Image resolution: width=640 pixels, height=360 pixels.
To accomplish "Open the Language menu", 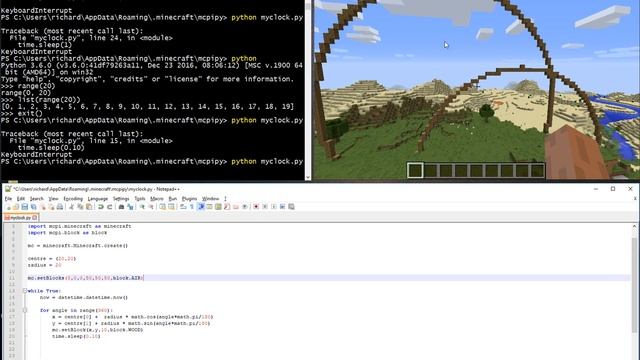I will 98,199.
